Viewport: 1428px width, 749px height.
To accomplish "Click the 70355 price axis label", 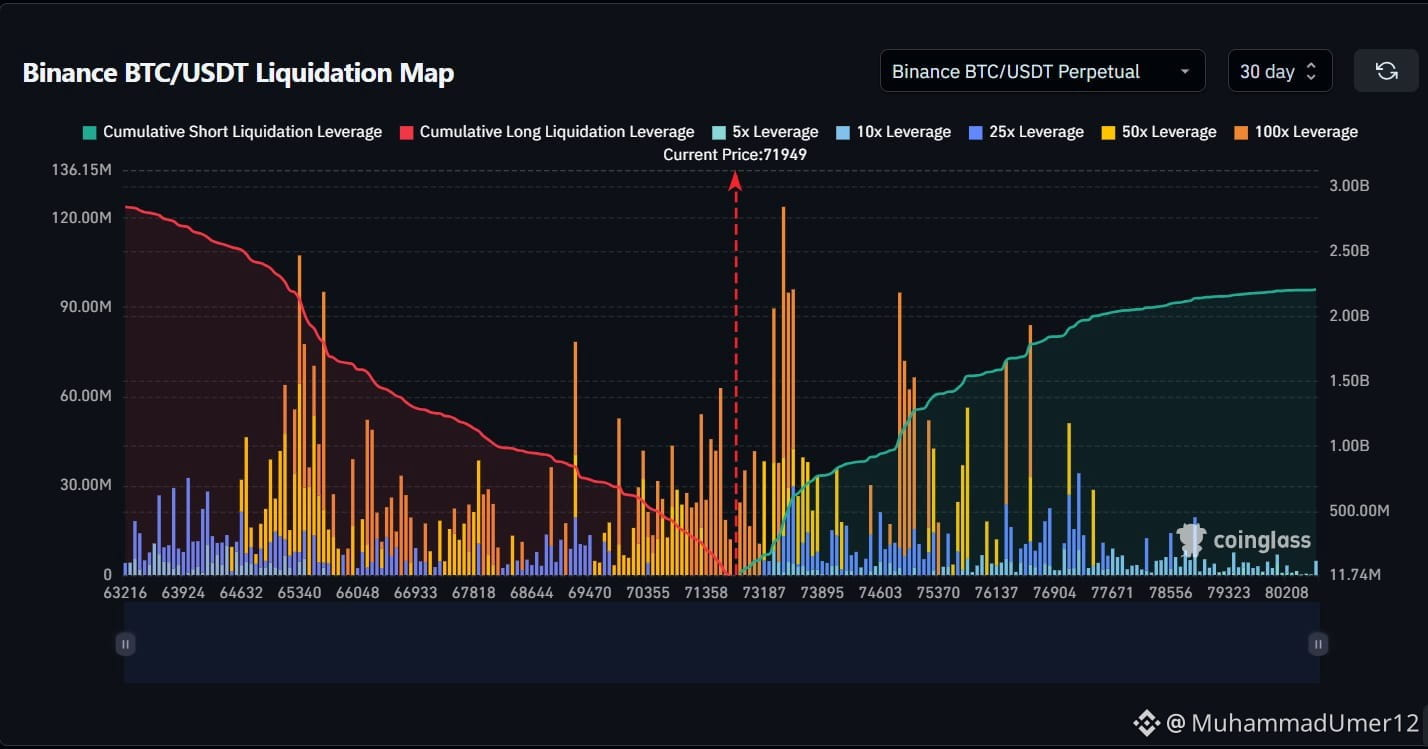I will (648, 593).
